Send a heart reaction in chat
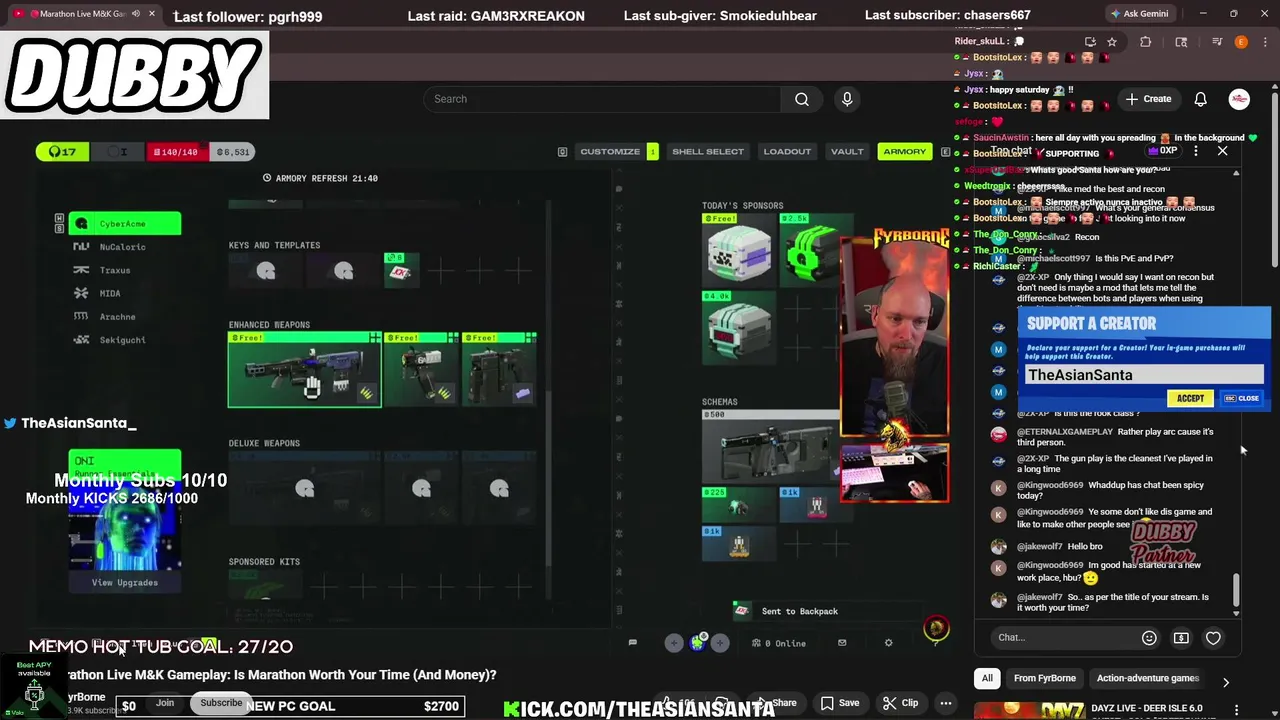Image resolution: width=1280 pixels, height=720 pixels. coord(1213,638)
